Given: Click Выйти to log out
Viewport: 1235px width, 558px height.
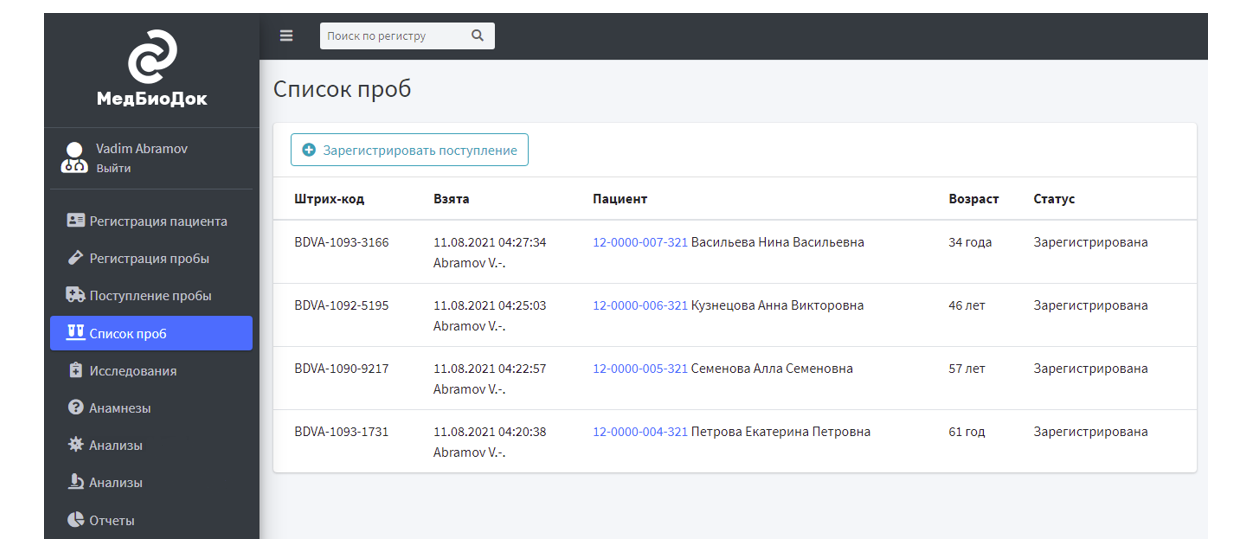Looking at the screenshot, I should tap(113, 169).
